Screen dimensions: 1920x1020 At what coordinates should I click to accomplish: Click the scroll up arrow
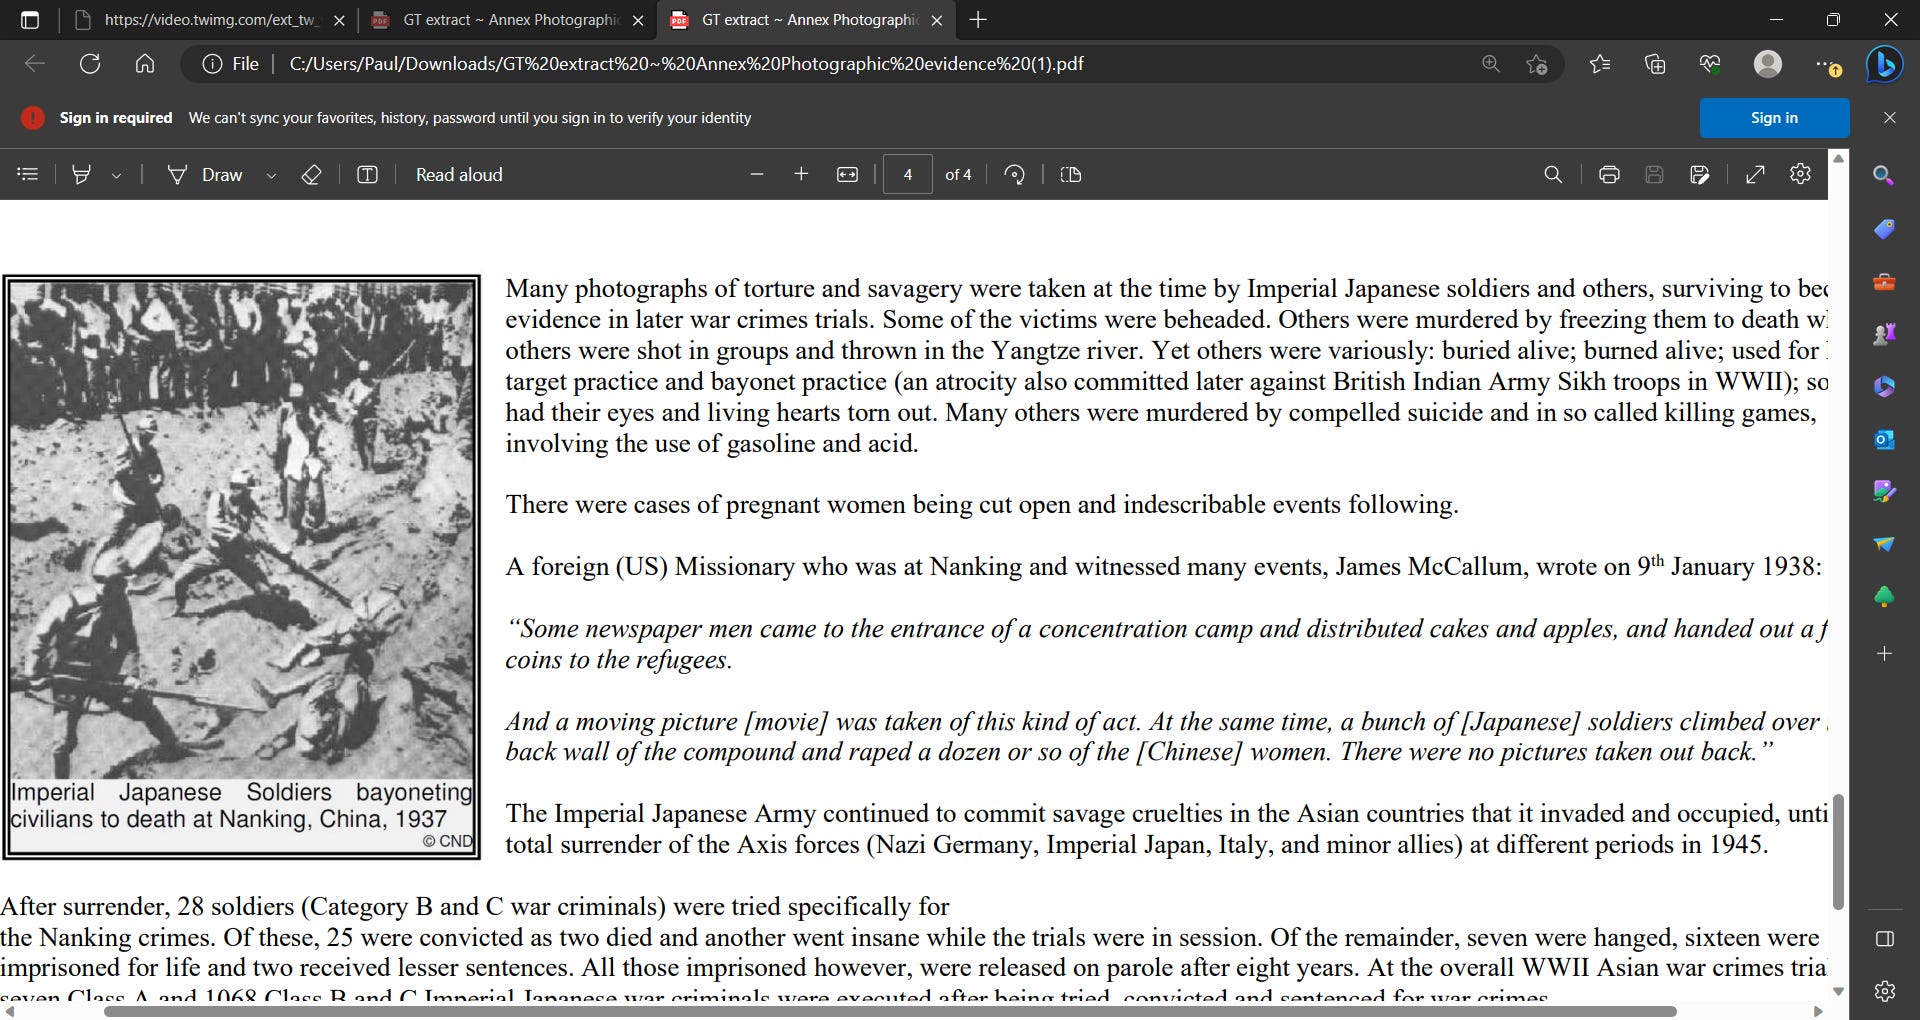(x=1837, y=159)
